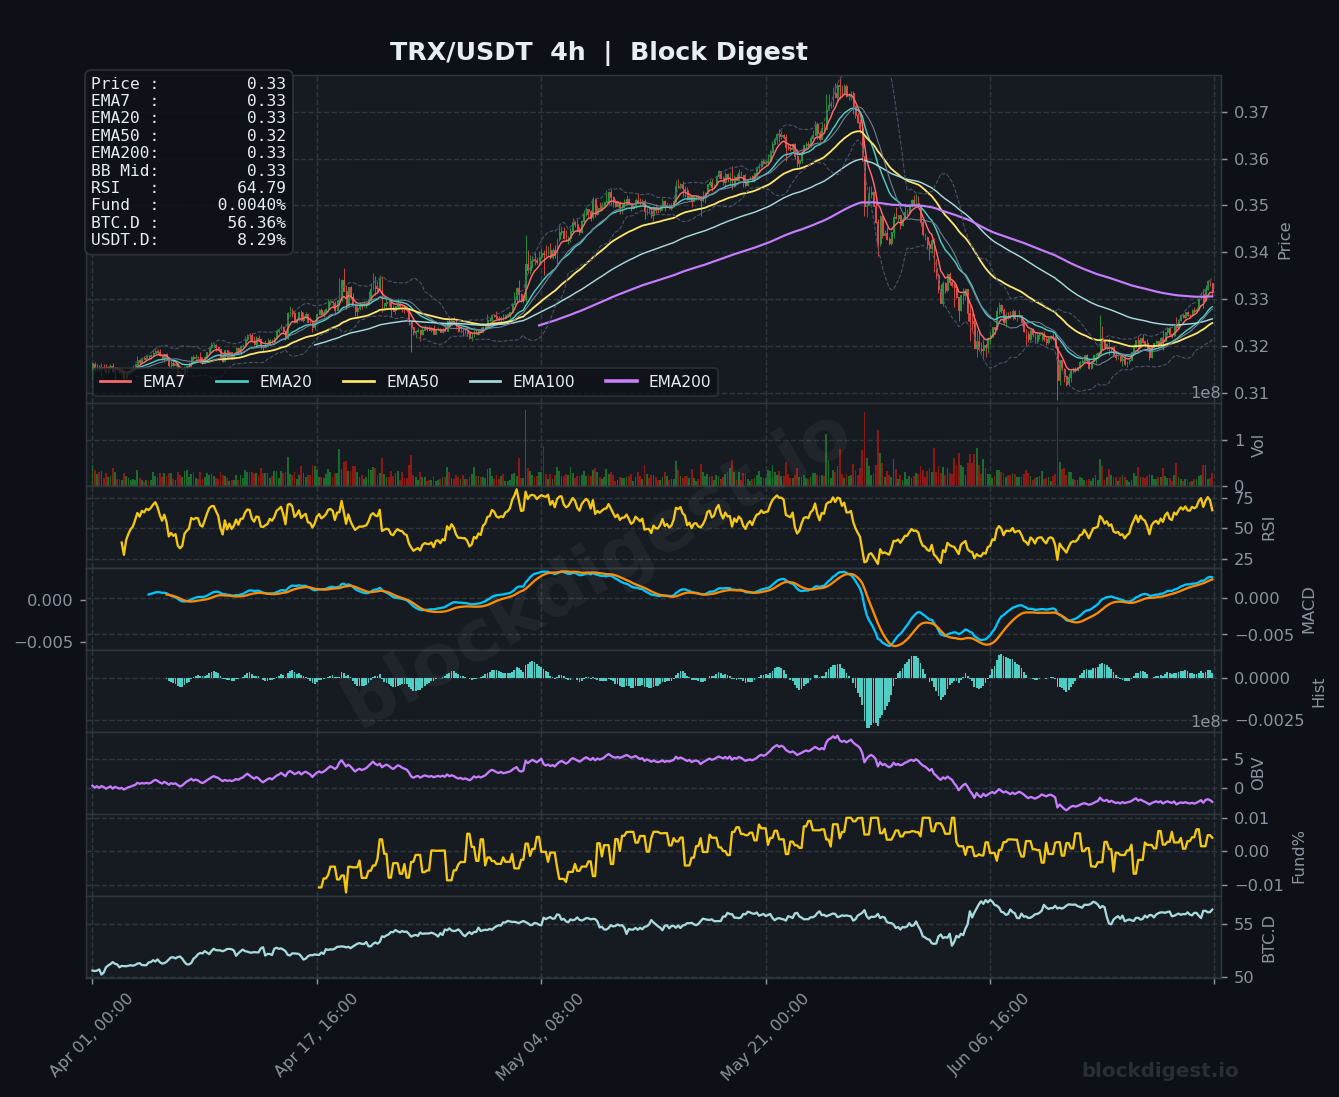Screen dimensions: 1339x1097
Task: Click the Jun 06, 16:00 date label
Action: (x=988, y=1035)
